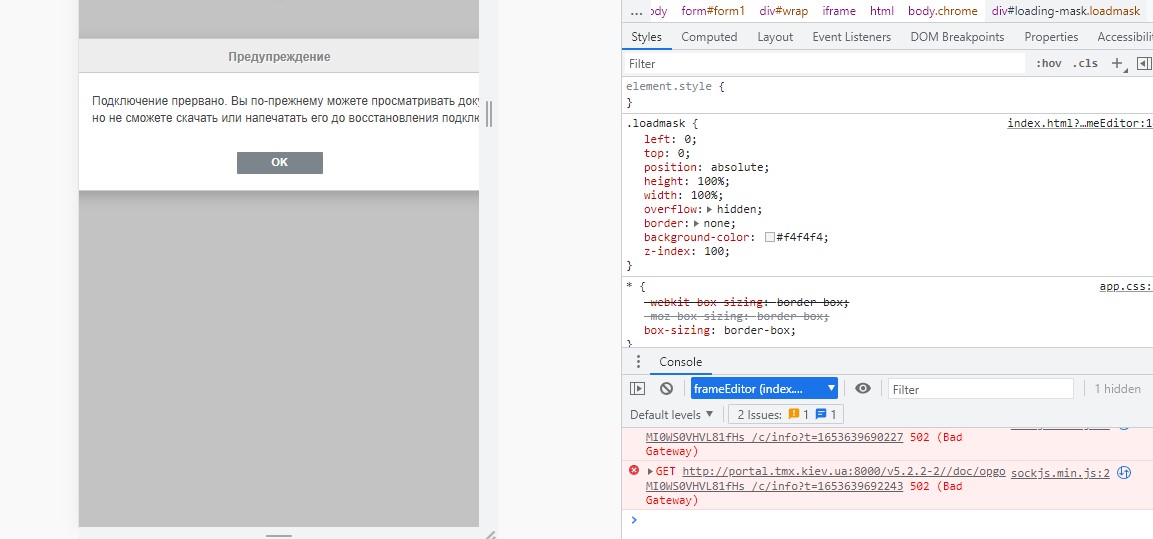Open the app.css source link

pos(1125,287)
